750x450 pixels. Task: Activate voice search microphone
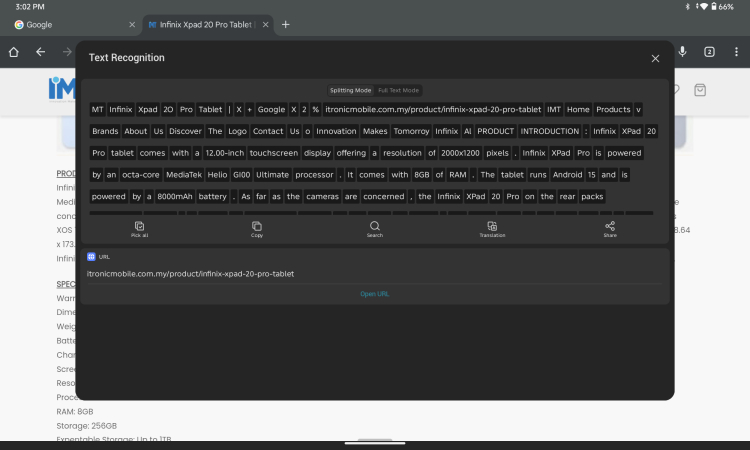[683, 52]
